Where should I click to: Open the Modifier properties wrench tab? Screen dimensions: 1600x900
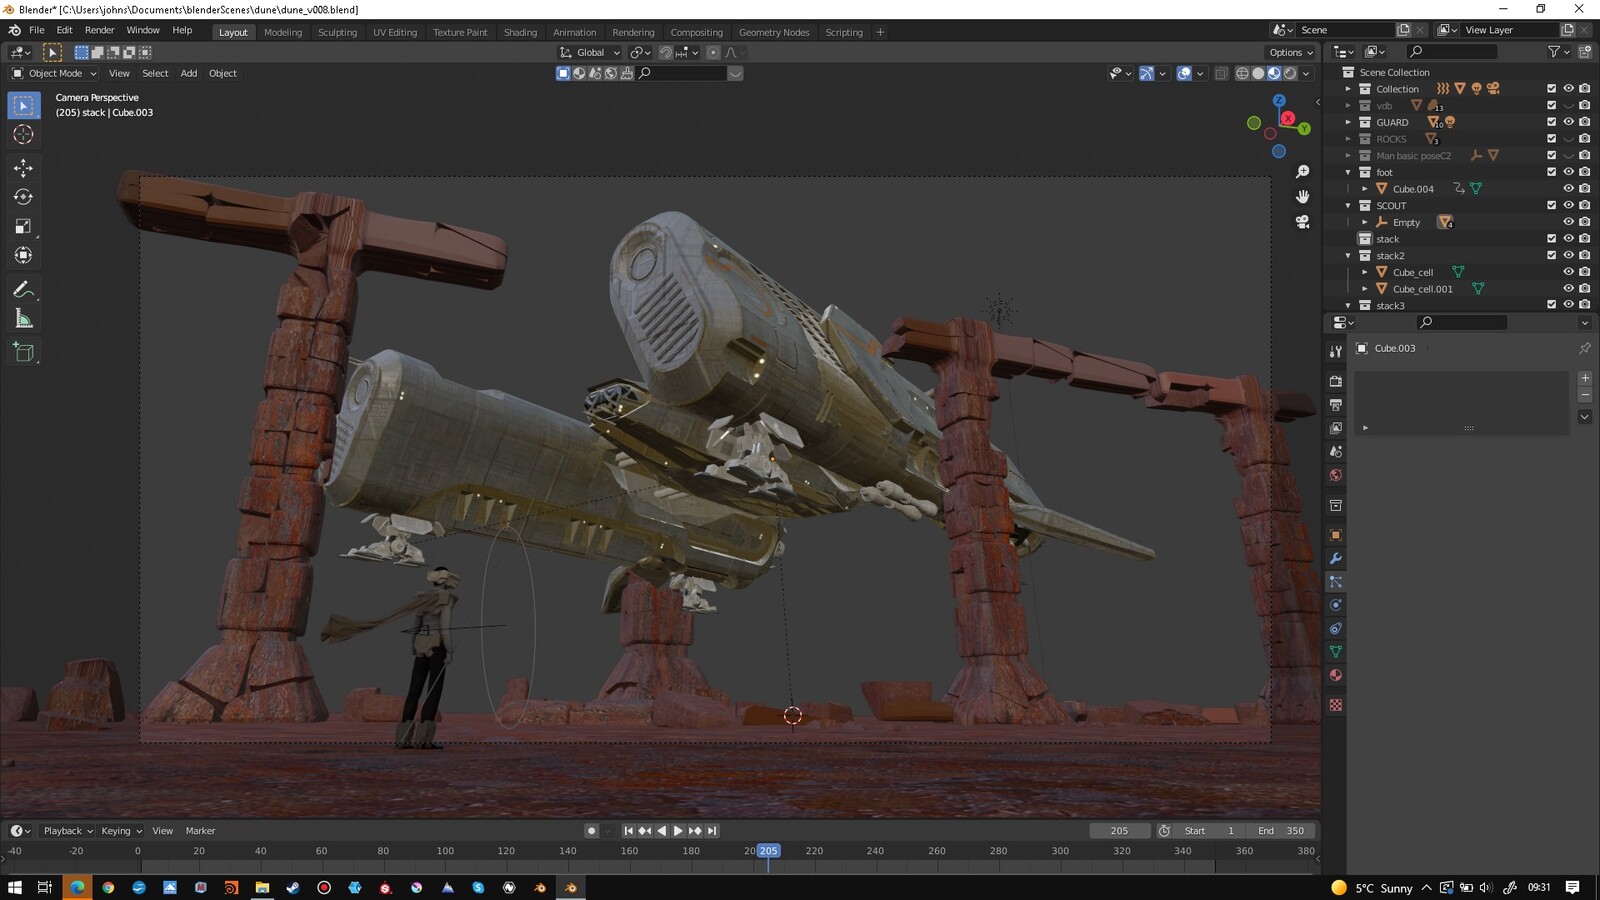[x=1335, y=558]
